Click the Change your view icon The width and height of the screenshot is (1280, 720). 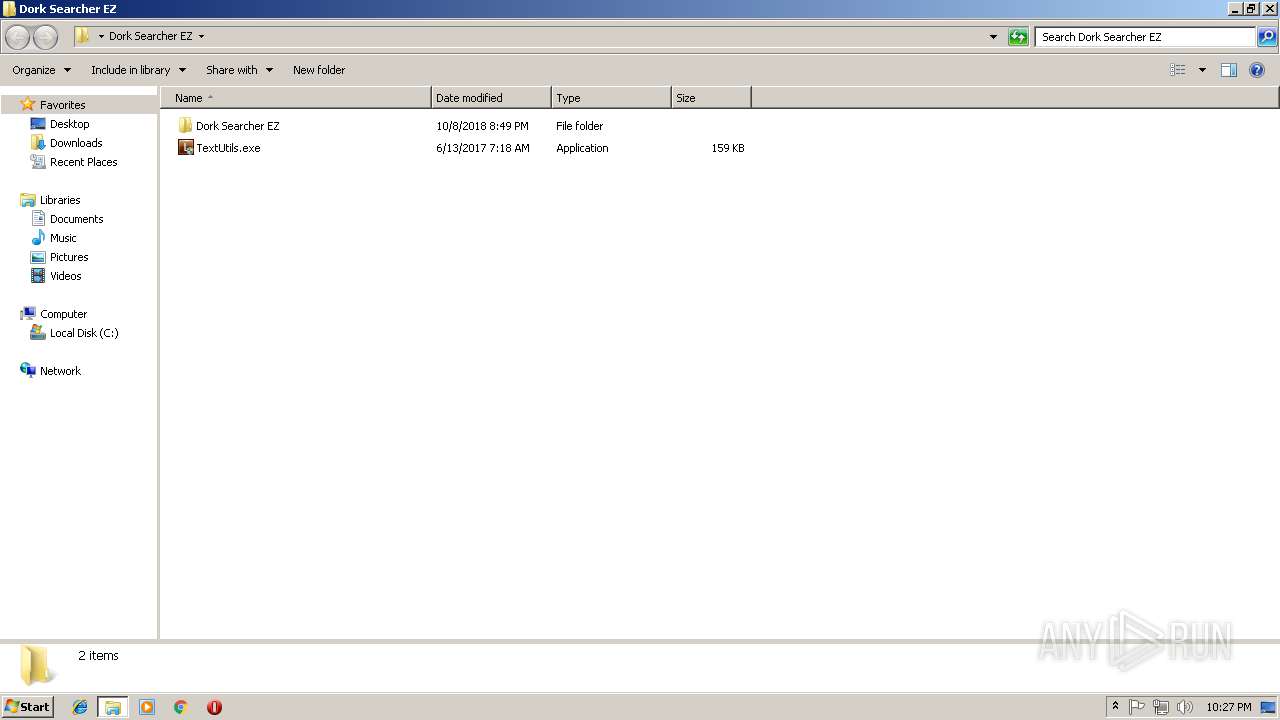click(x=1178, y=70)
